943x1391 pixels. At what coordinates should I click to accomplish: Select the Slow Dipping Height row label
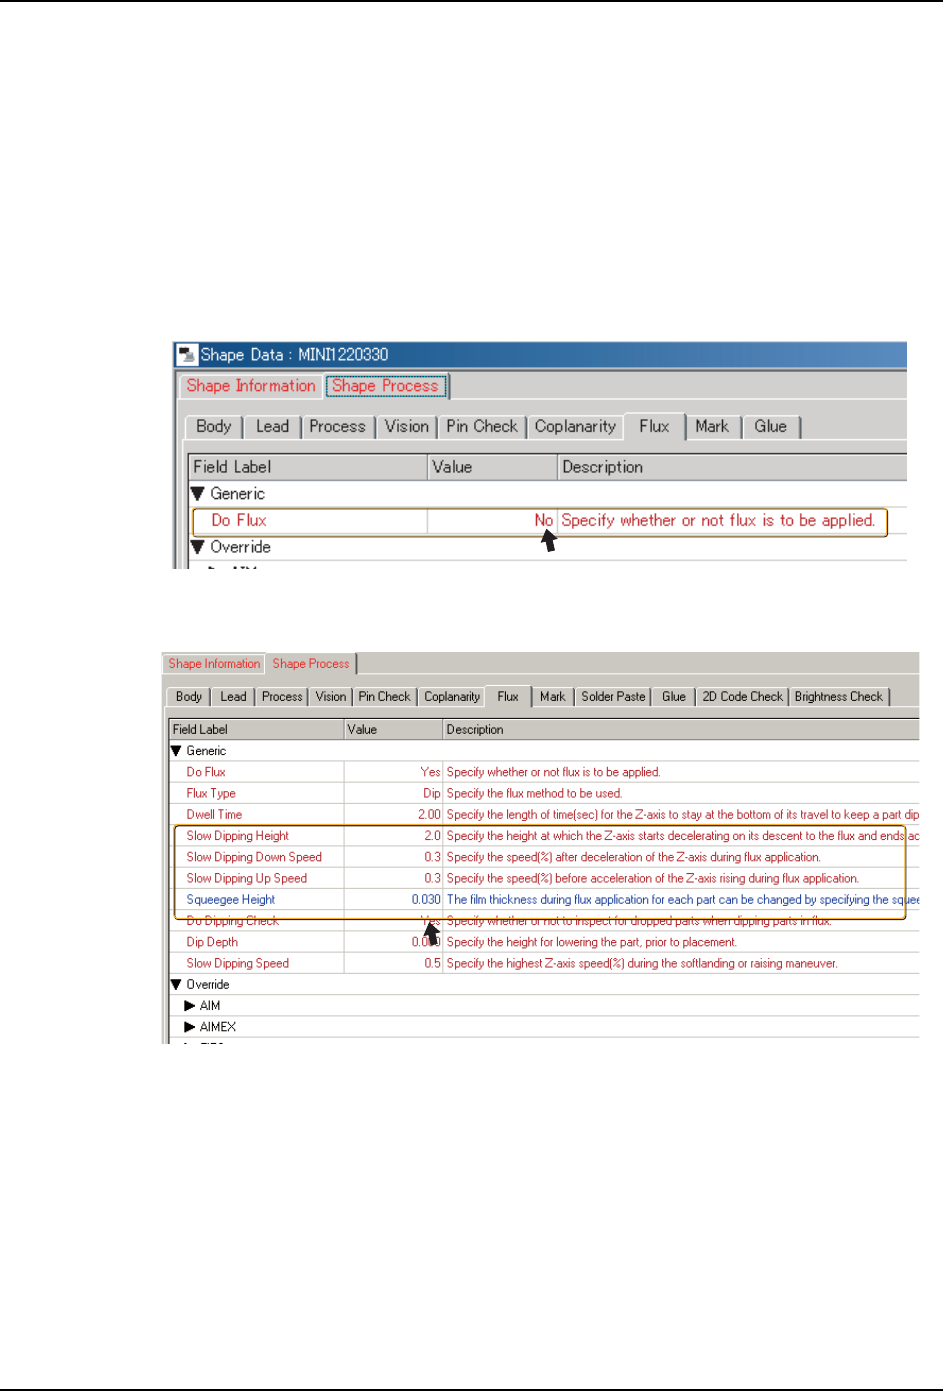coord(237,836)
